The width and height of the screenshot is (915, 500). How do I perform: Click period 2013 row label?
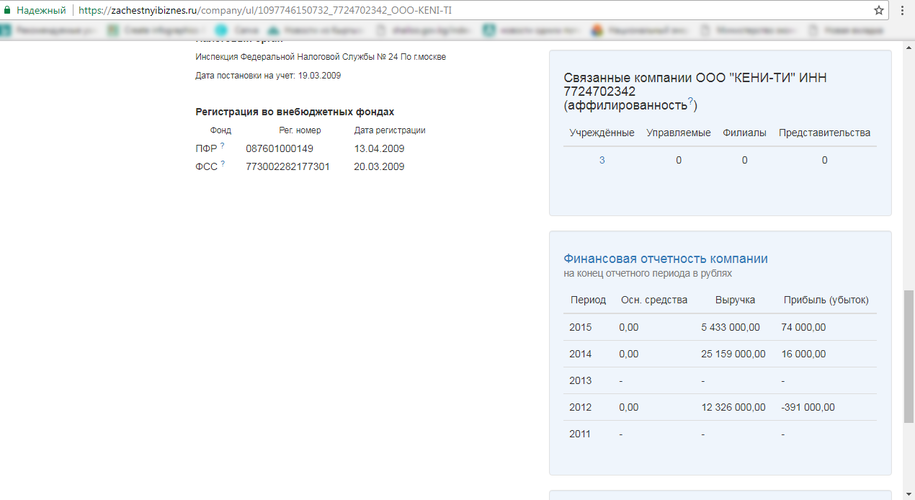coord(580,380)
